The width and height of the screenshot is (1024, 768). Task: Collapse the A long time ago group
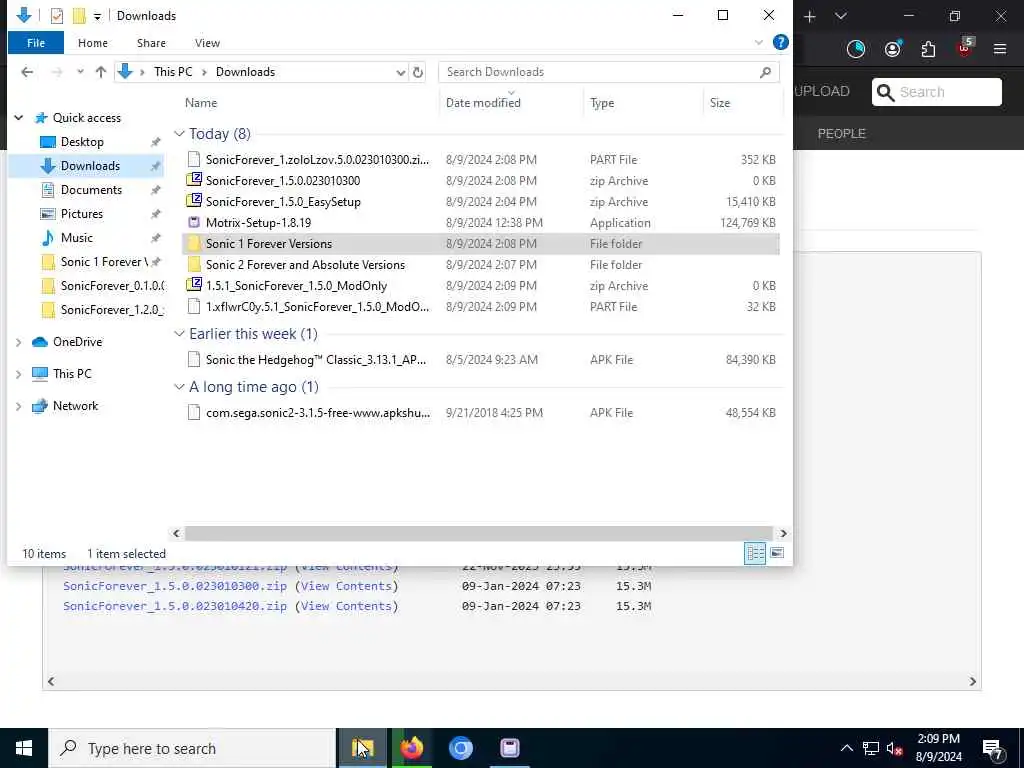tap(180, 387)
